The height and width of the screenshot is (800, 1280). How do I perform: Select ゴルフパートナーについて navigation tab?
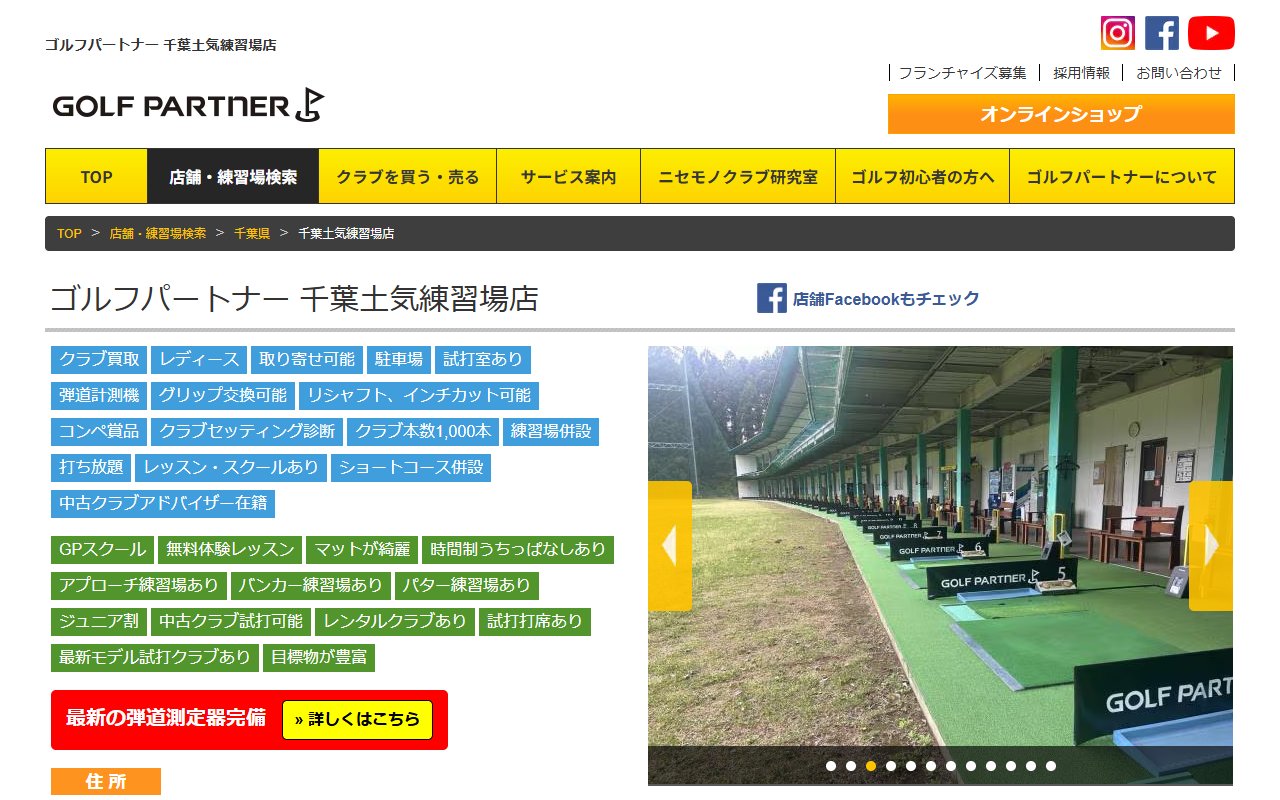coord(1122,177)
